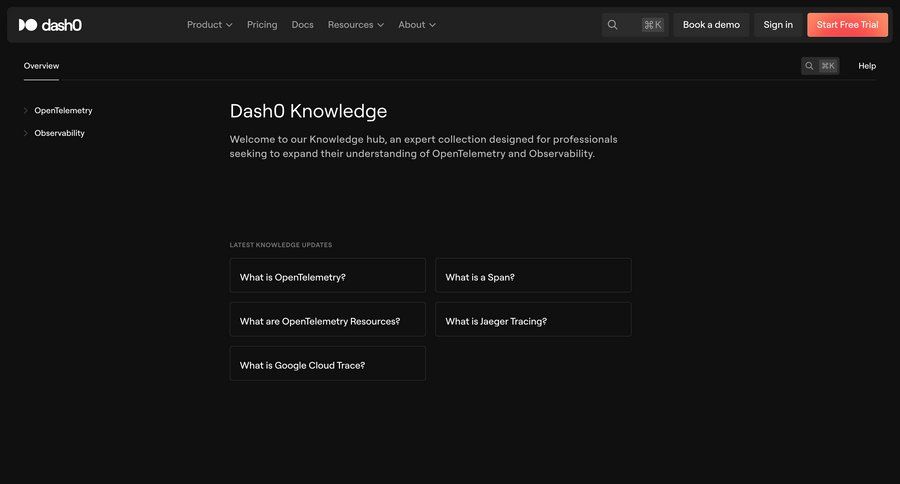
Task: Click the 'Latest Knowledge Updates' label
Action: [x=281, y=245]
